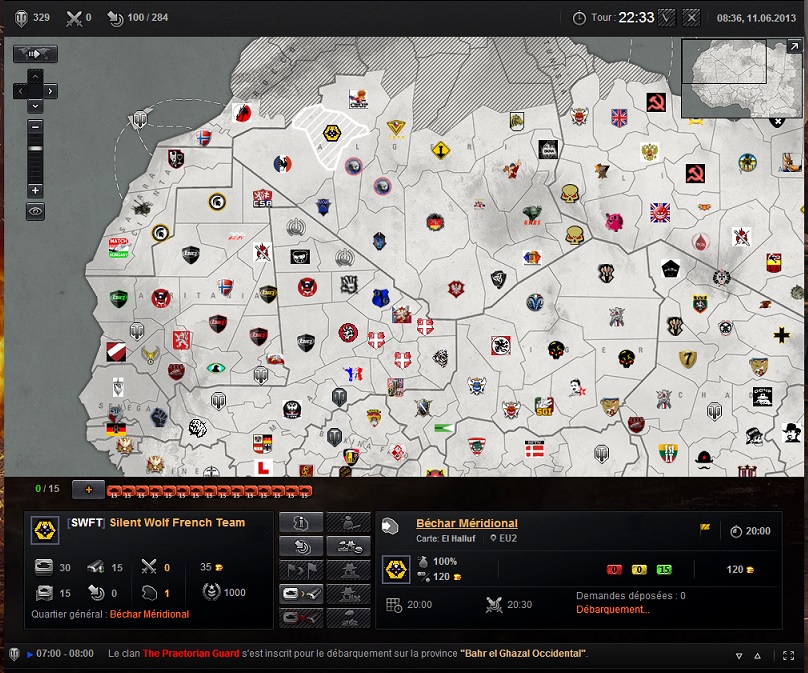Pan the map up with the arrow
This screenshot has height=673, width=808.
coord(35,77)
